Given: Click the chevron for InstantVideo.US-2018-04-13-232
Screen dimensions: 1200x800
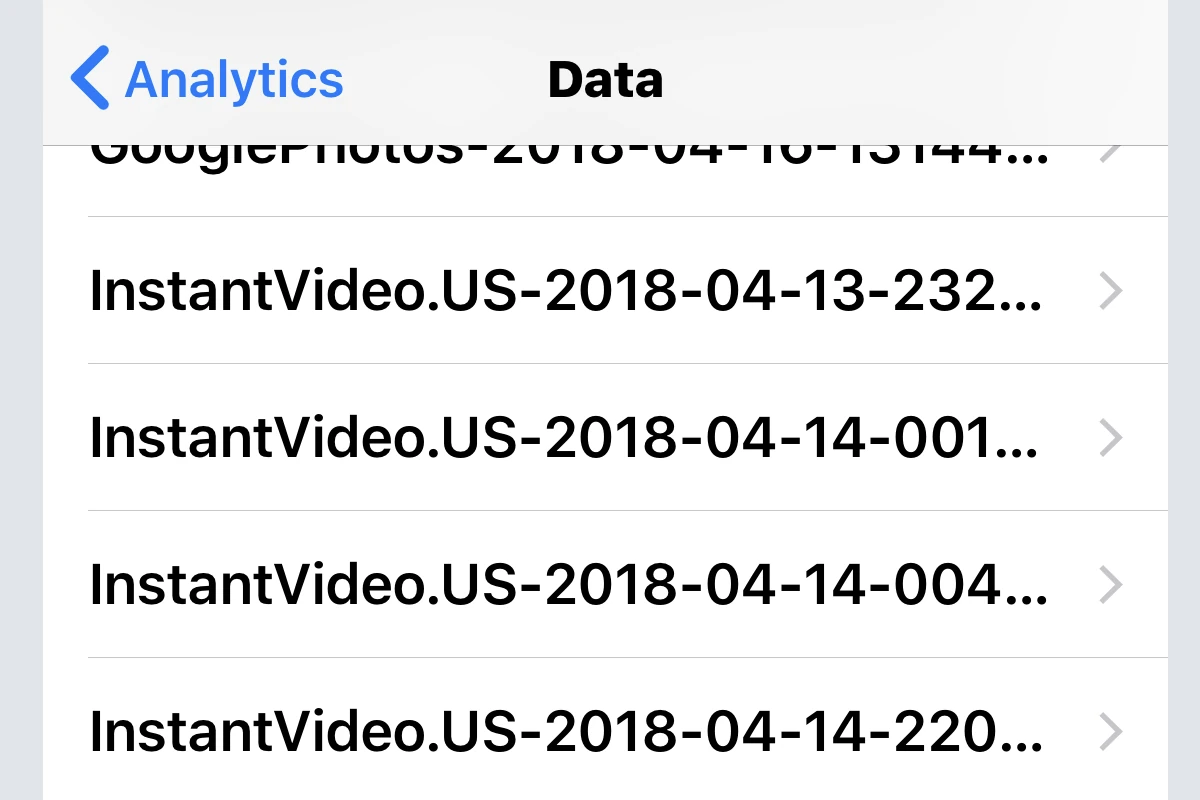Looking at the screenshot, I should click(x=1110, y=291).
